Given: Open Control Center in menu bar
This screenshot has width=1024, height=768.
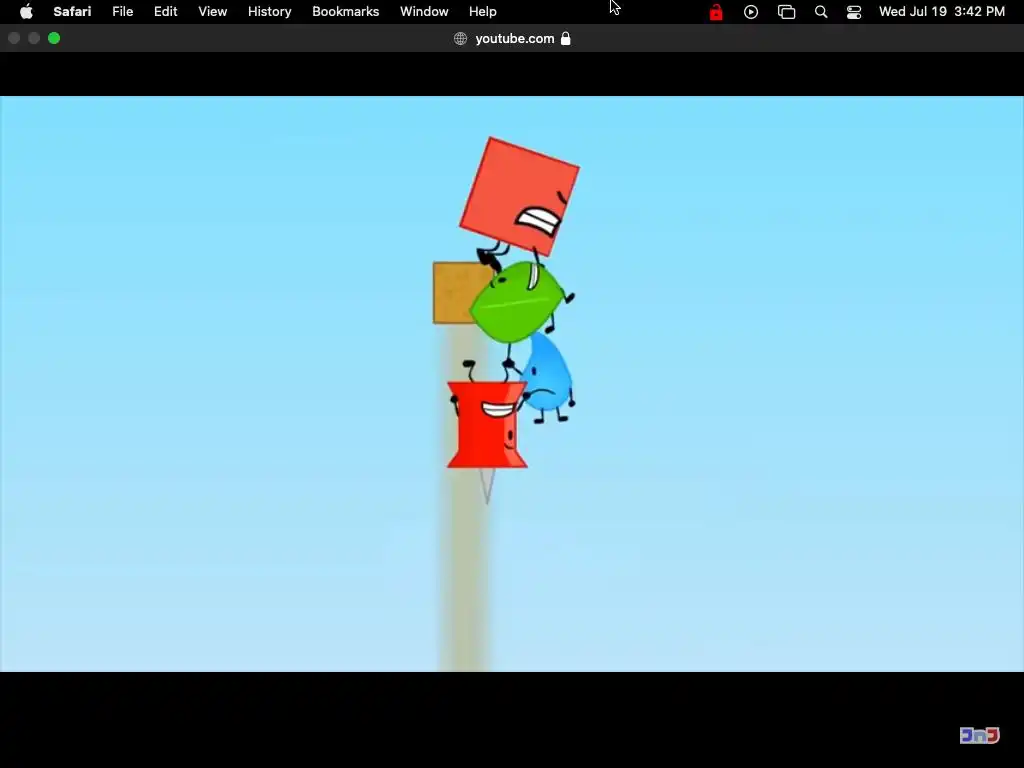Looking at the screenshot, I should click(854, 12).
